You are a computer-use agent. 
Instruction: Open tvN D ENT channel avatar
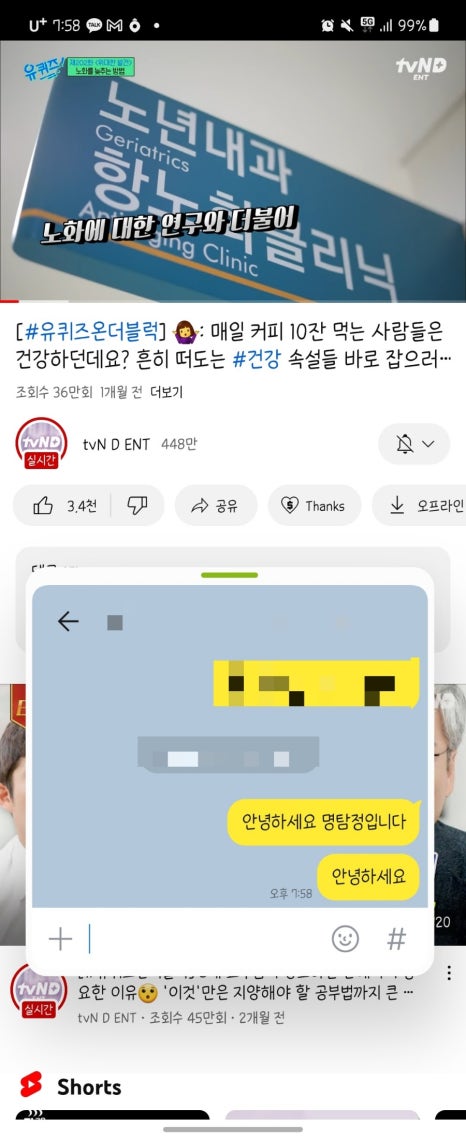(x=41, y=443)
